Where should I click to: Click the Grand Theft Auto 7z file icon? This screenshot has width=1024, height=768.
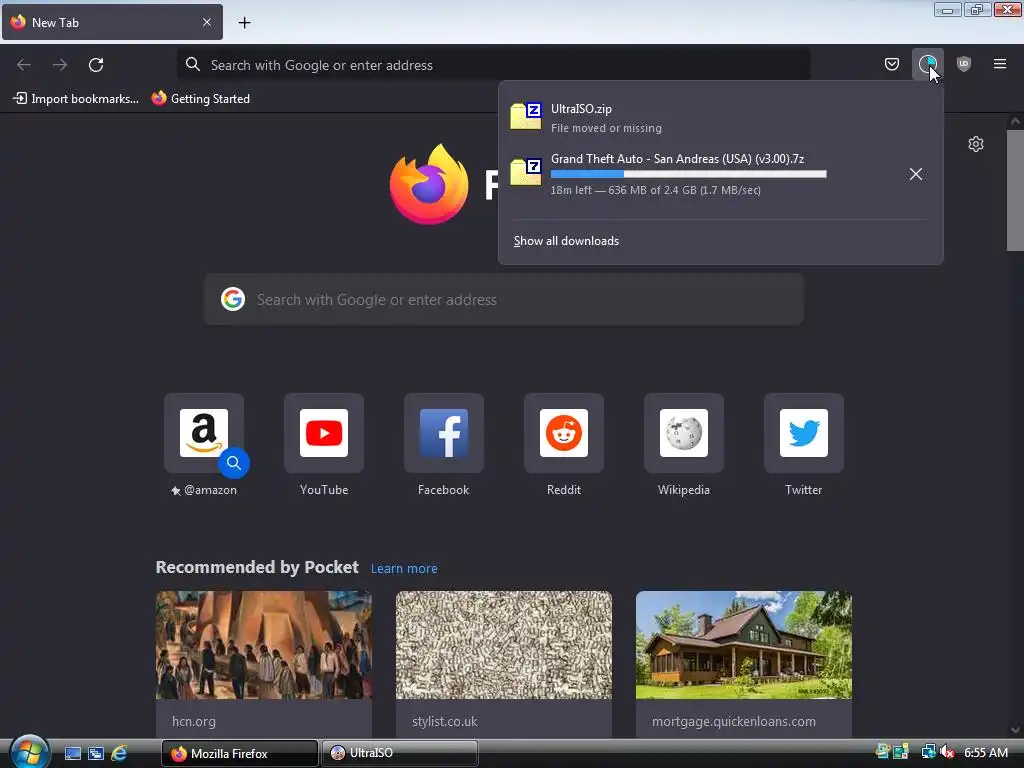526,172
